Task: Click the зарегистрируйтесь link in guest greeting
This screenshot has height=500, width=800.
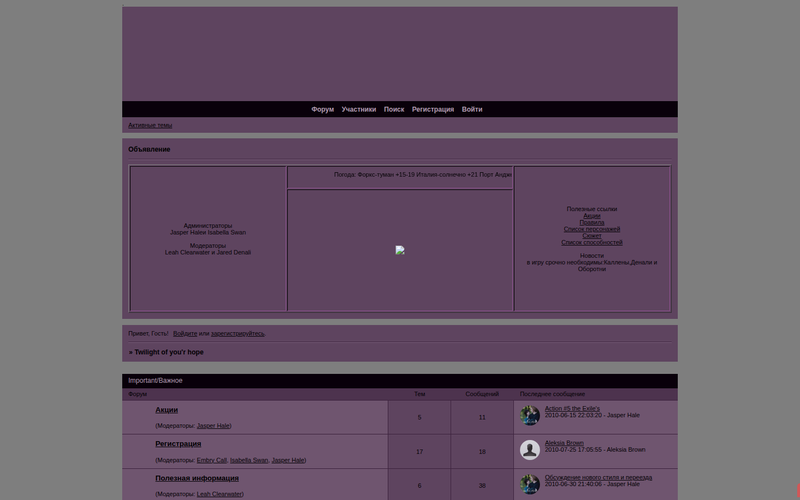Action: coord(238,333)
